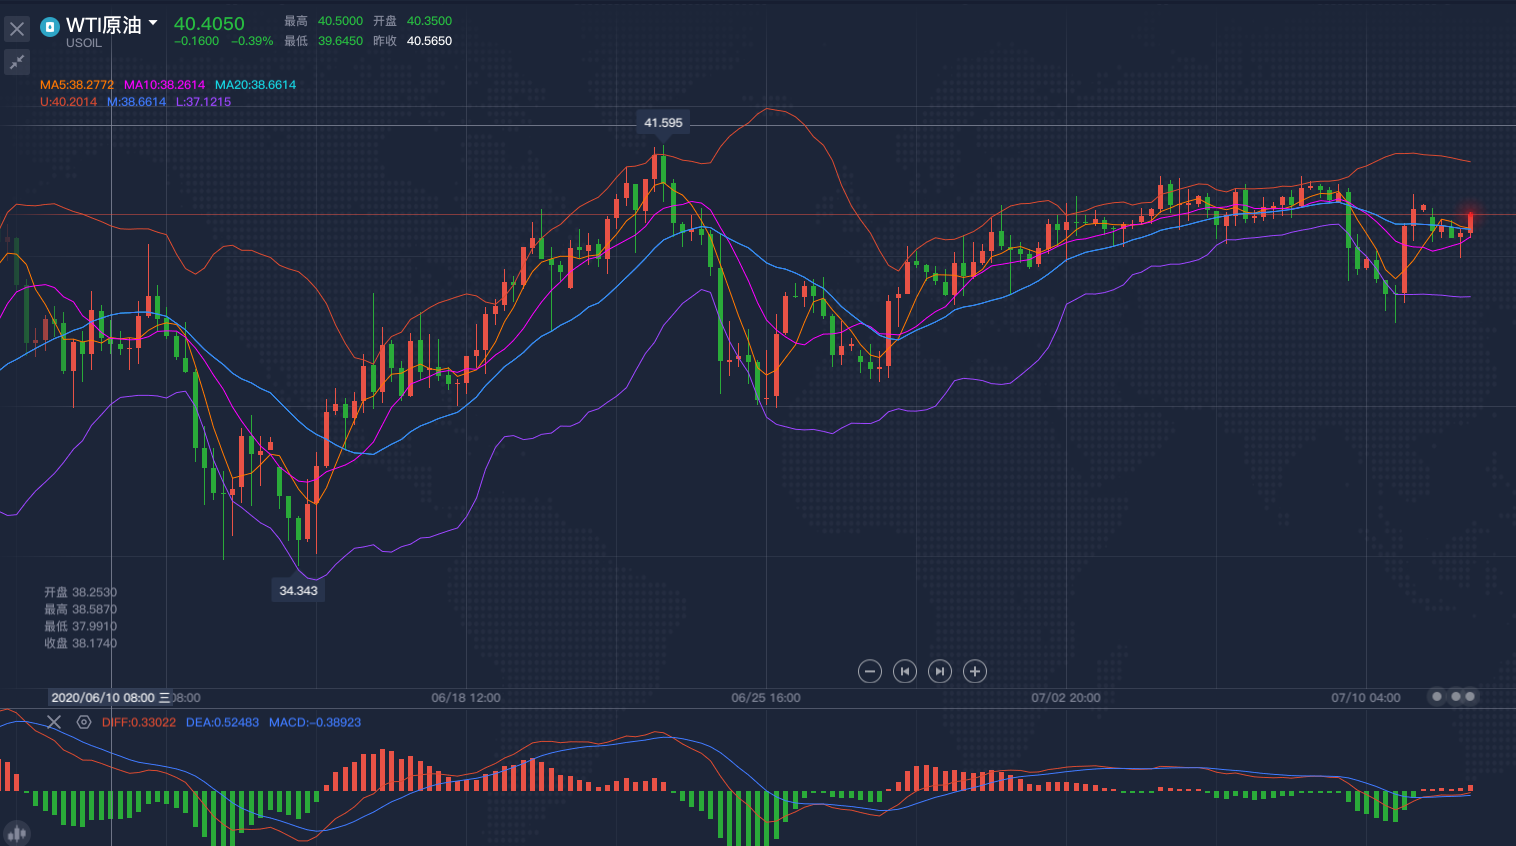
Task: Click the MA20 moving average label
Action: pos(255,85)
